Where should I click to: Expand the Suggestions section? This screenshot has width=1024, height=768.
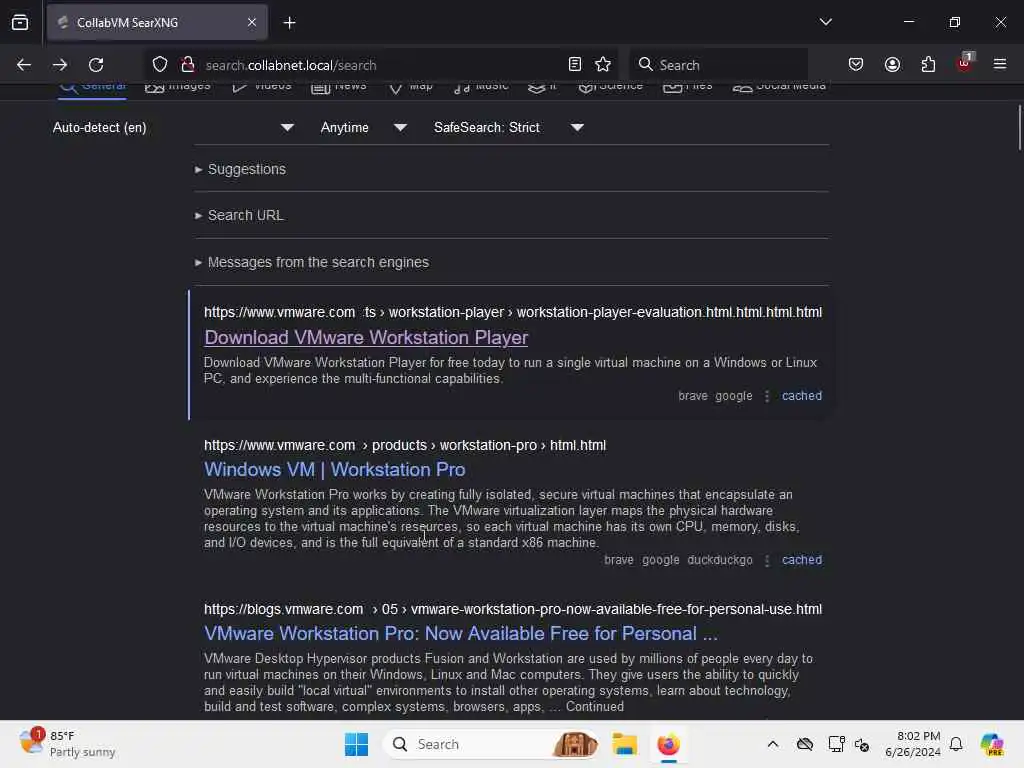point(246,169)
